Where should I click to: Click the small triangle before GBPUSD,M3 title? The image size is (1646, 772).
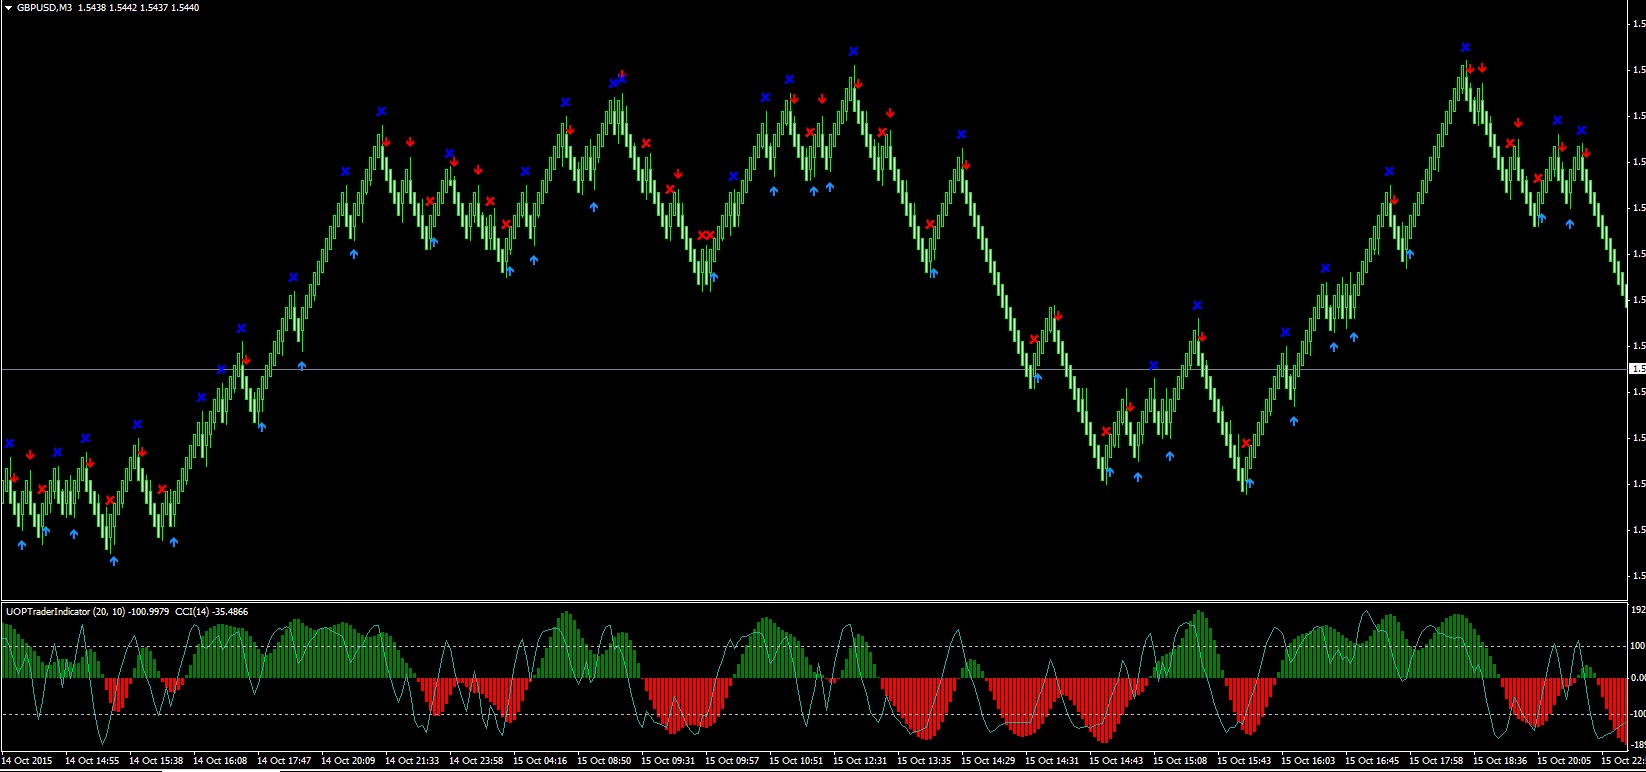click(x=8, y=7)
